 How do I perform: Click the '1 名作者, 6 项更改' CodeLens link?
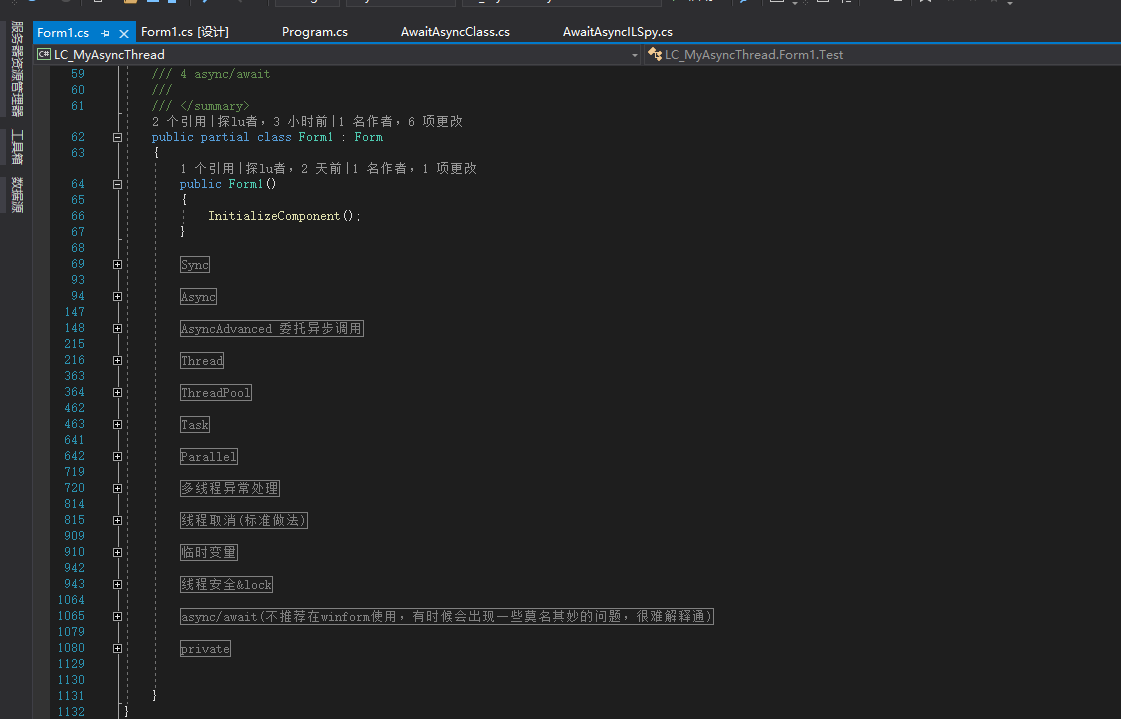pos(400,122)
